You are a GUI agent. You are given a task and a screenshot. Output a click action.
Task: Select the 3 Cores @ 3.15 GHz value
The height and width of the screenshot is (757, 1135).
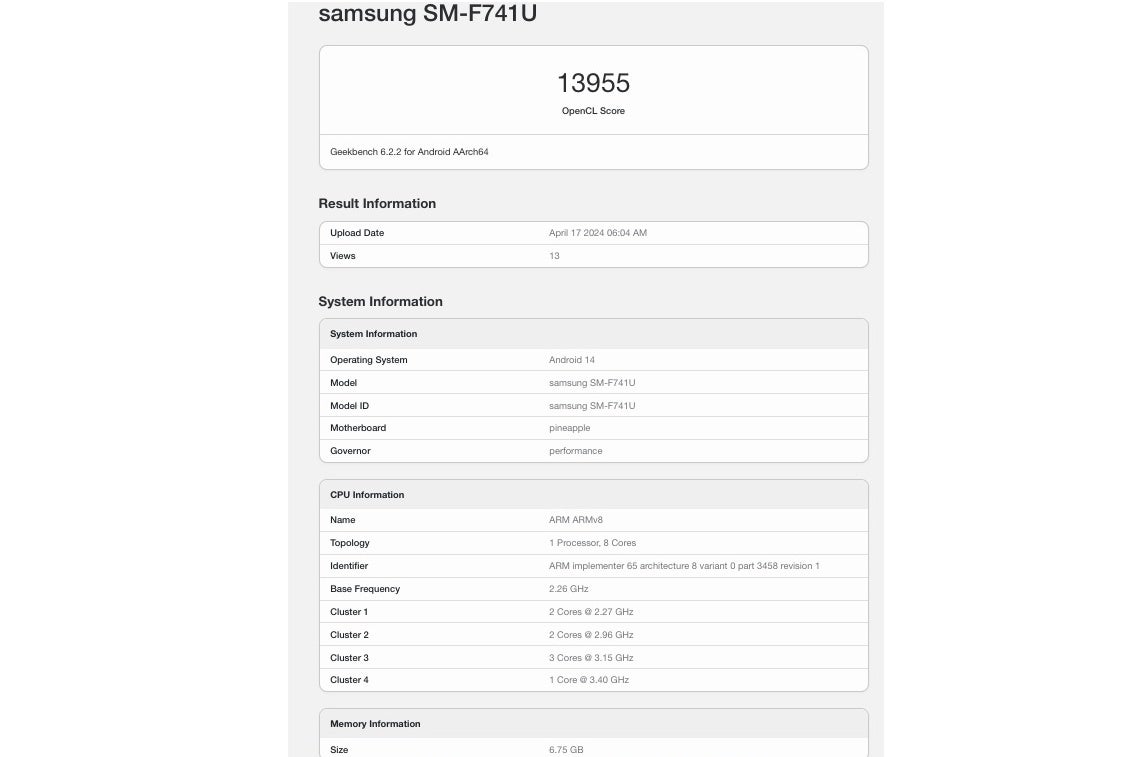pyautogui.click(x=591, y=658)
